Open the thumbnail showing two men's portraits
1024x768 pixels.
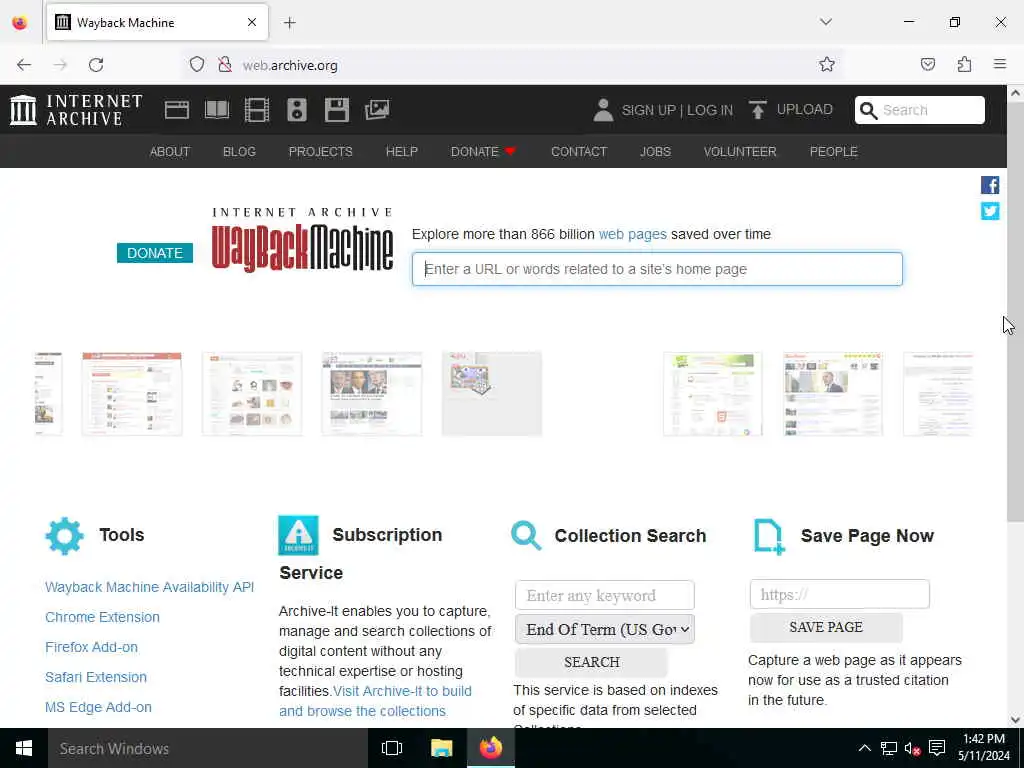(372, 394)
